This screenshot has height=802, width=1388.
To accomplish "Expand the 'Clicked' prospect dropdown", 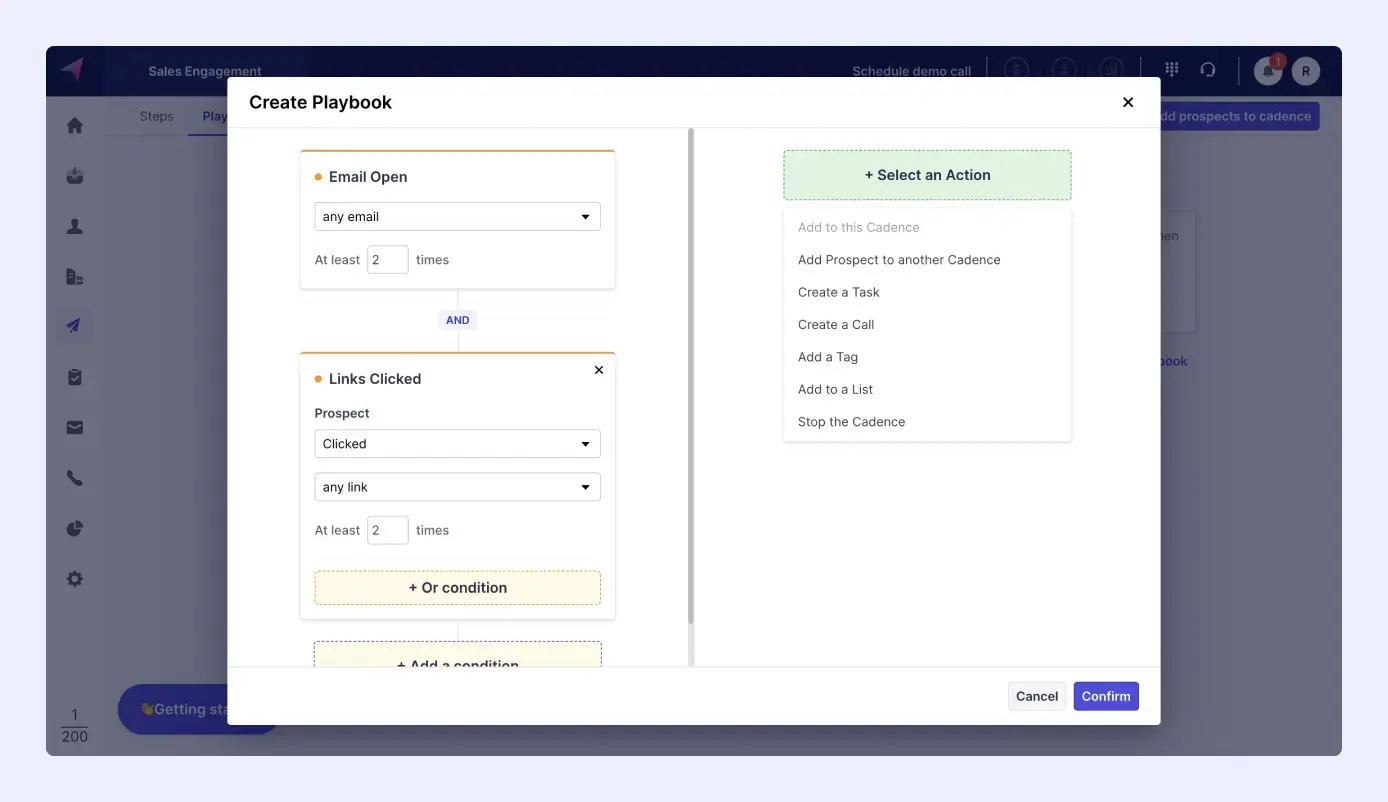I will [457, 443].
